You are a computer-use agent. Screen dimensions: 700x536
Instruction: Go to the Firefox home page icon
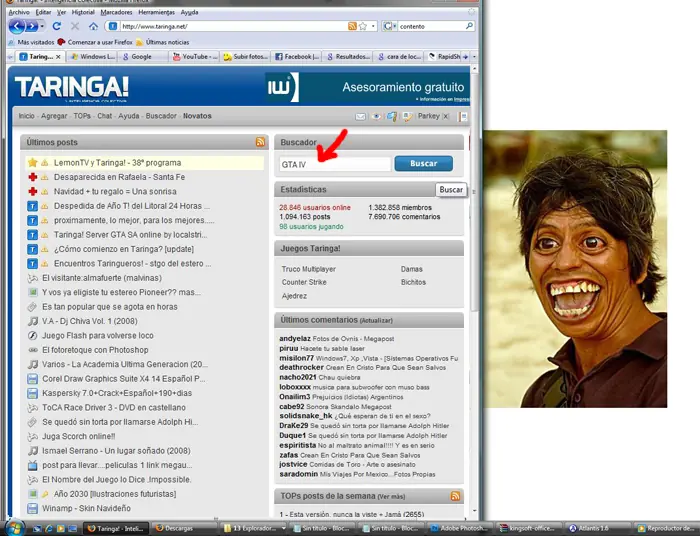pyautogui.click(x=93, y=26)
